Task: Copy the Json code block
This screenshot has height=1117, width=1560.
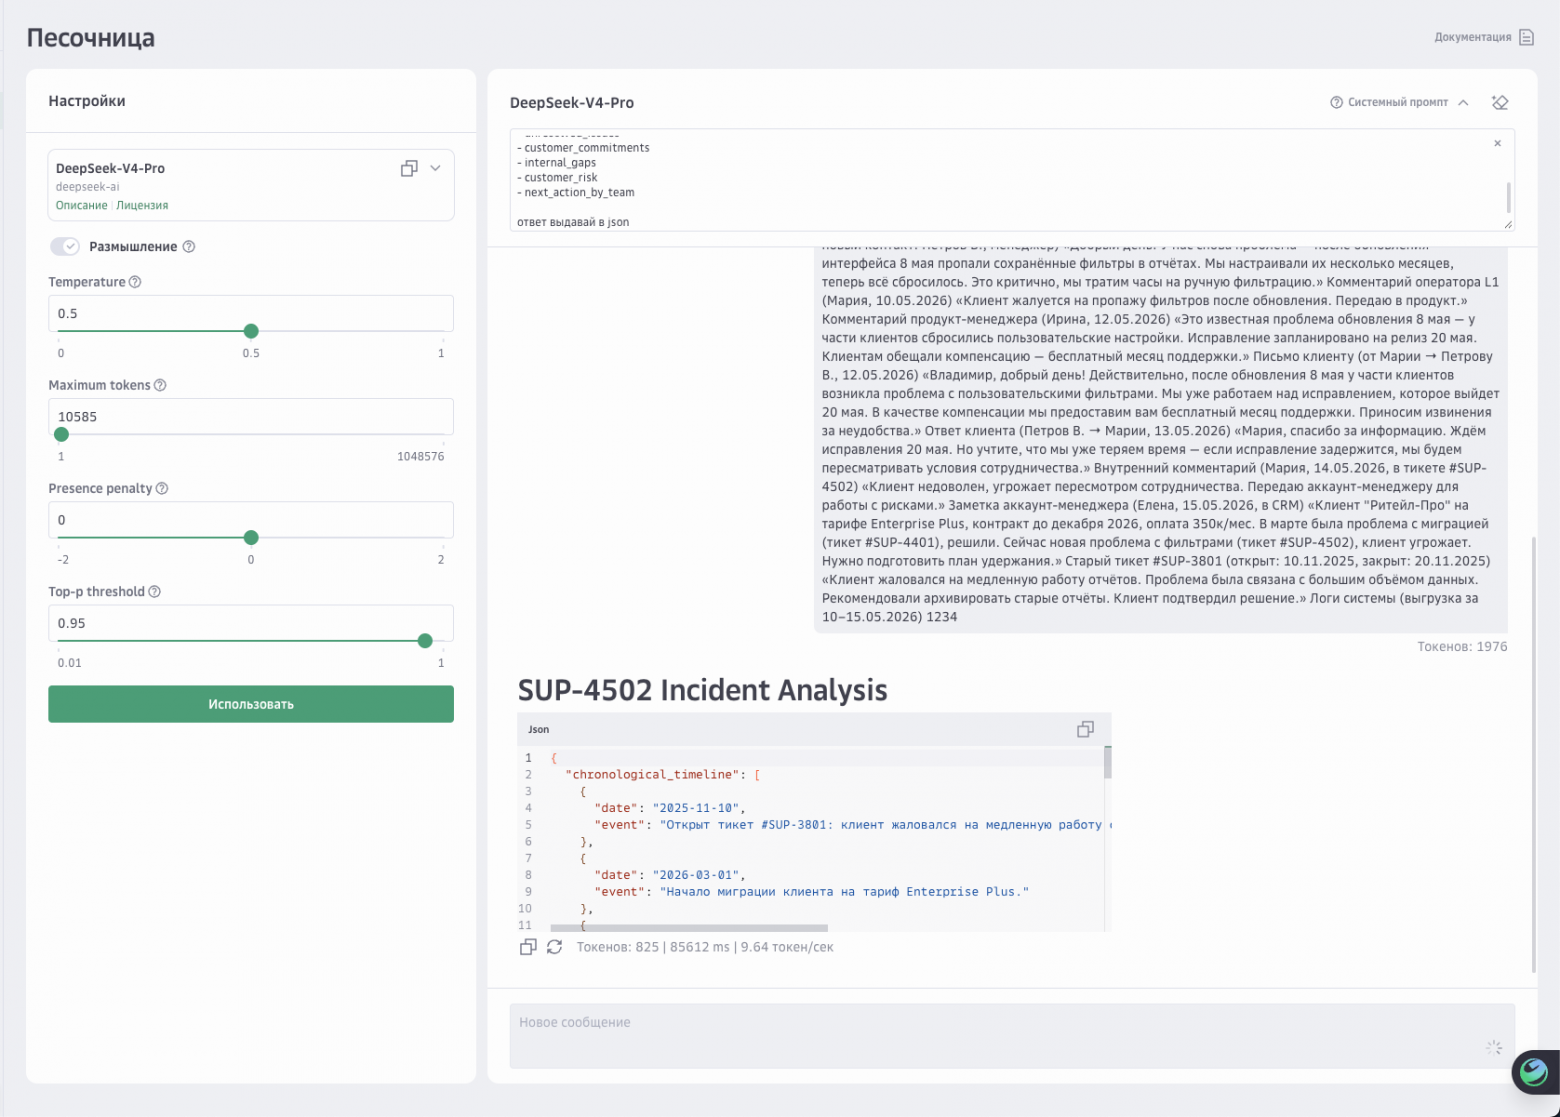Action: tap(1085, 730)
